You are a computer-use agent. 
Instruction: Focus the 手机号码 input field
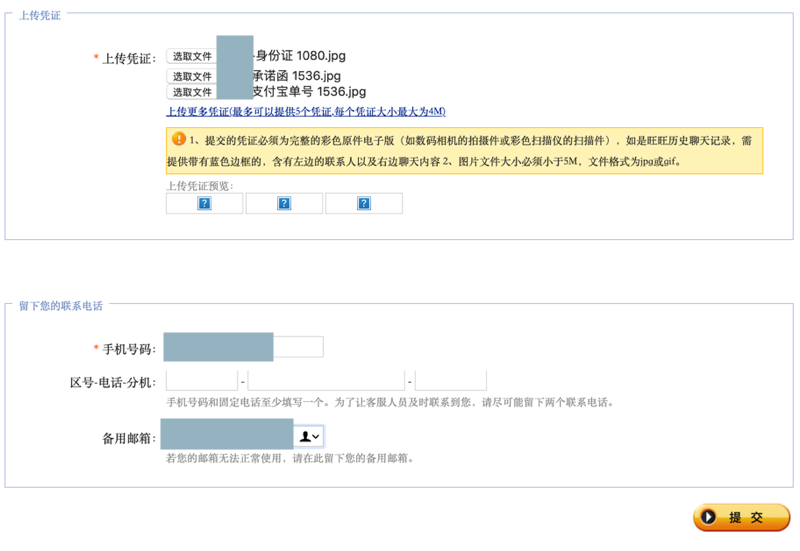243,347
